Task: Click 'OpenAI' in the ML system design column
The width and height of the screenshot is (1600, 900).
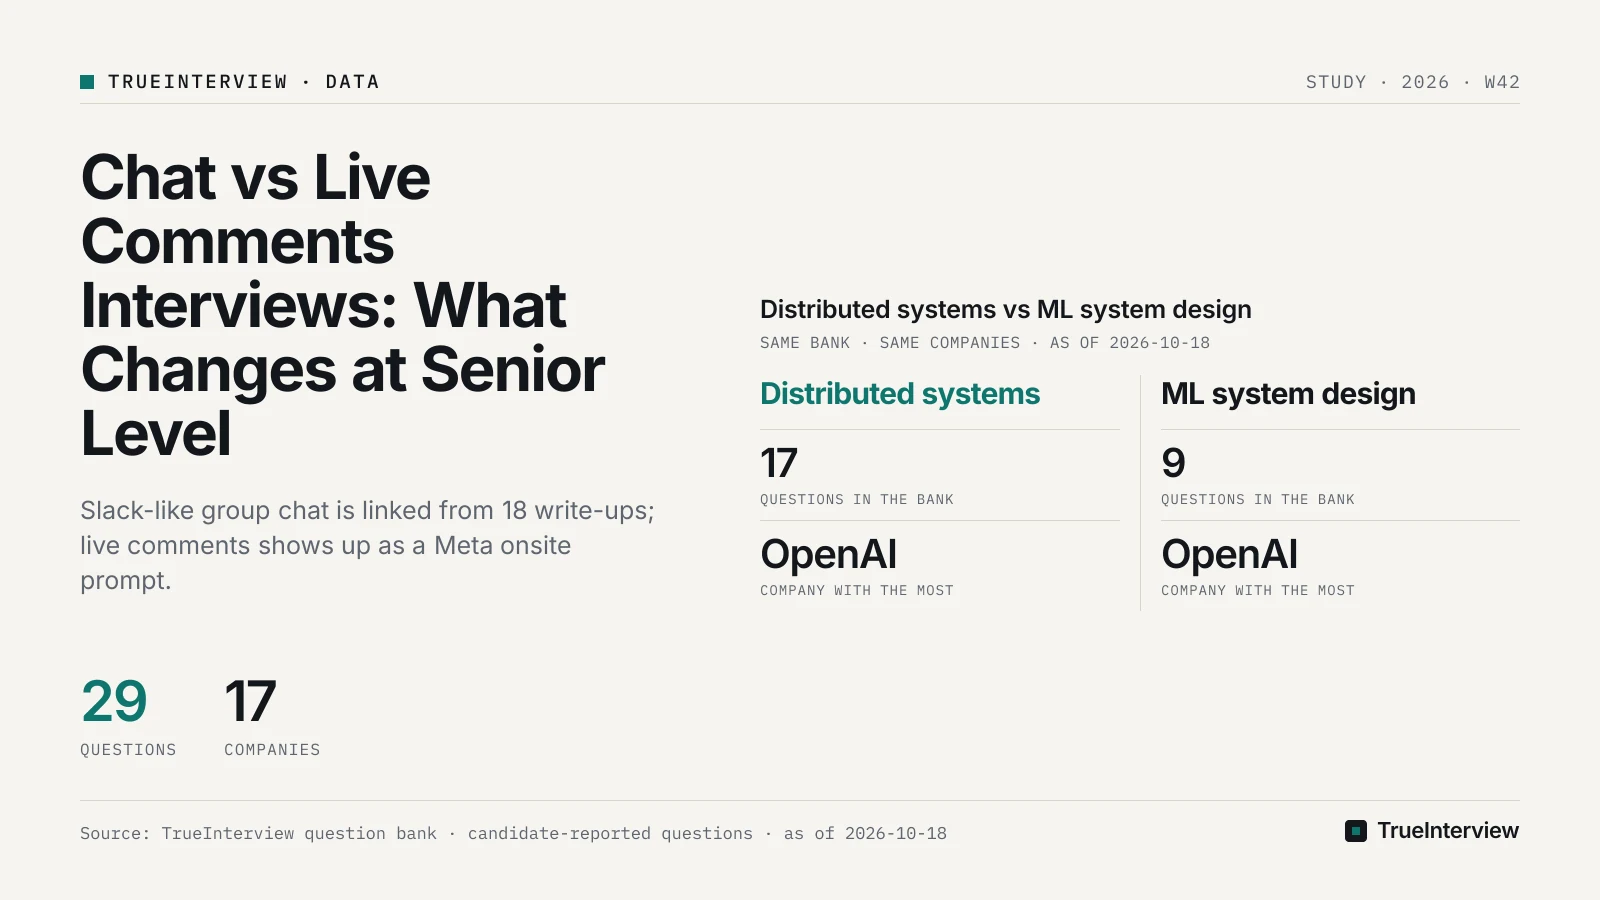Action: click(1230, 555)
